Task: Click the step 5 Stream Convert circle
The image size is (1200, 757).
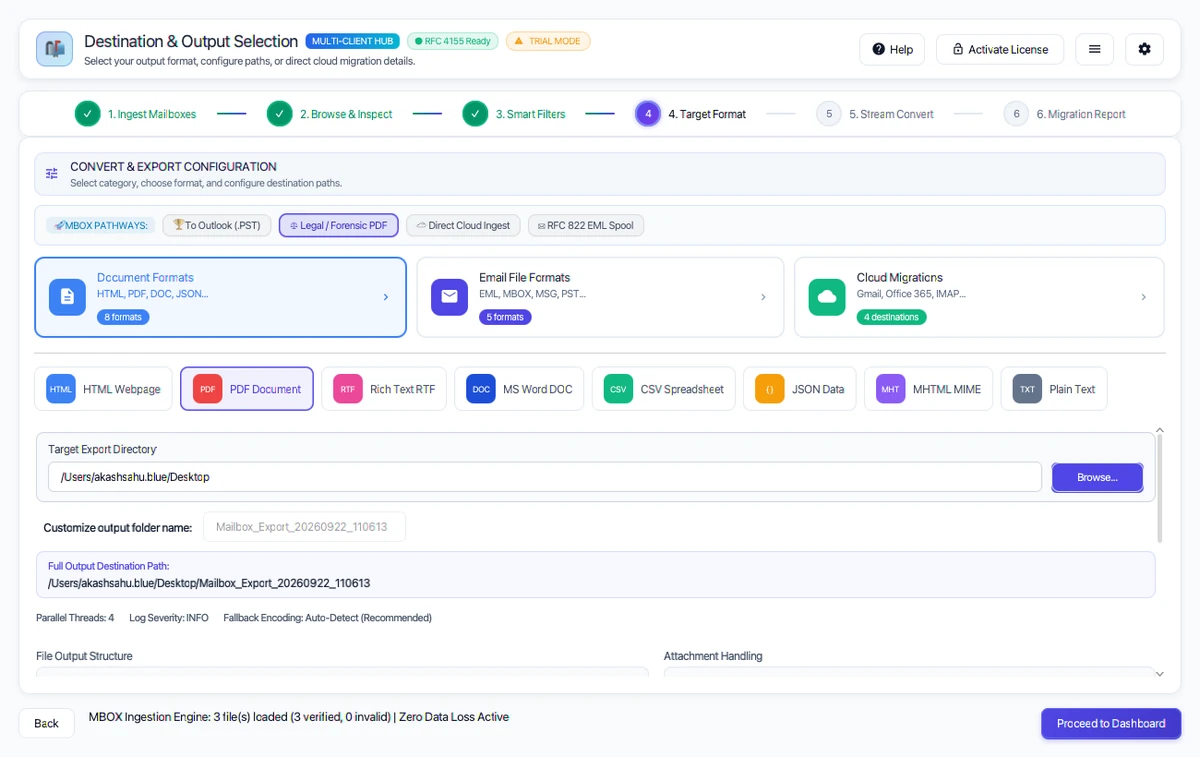Action: click(x=828, y=114)
